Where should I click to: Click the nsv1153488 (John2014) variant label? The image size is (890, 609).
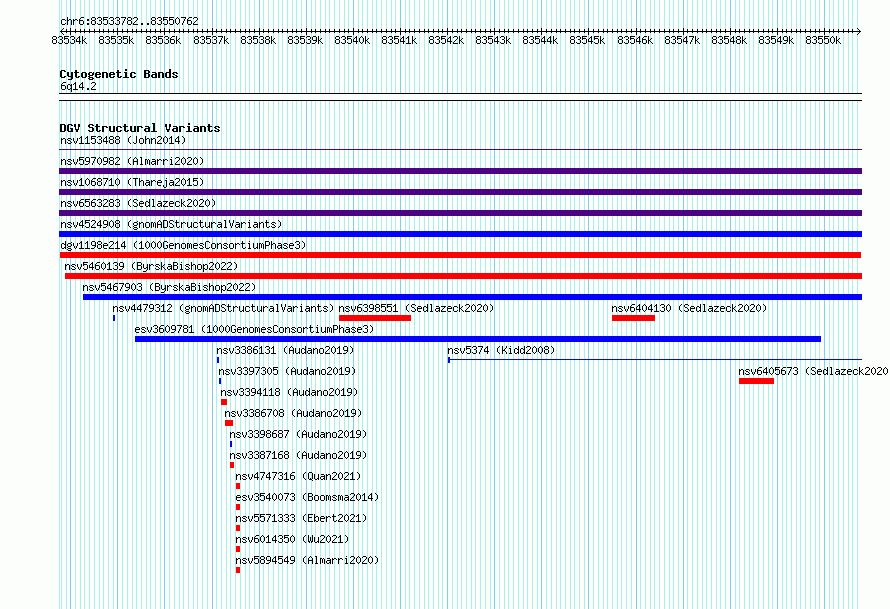pos(123,140)
